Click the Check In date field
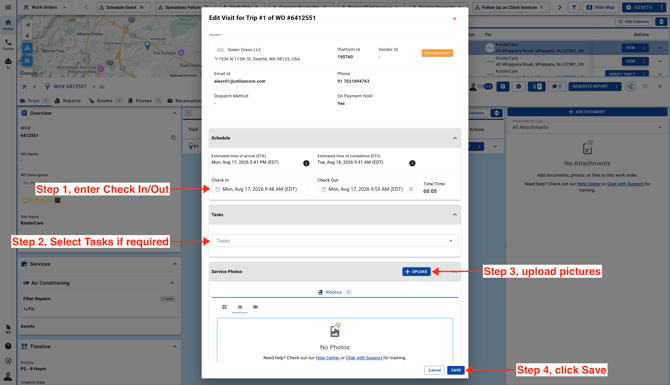Screen dimensions: 670x385 [x=260, y=189]
